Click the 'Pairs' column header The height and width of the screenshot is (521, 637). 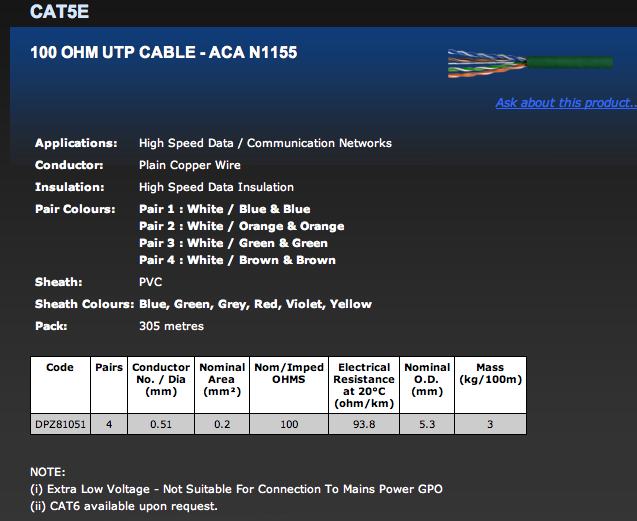109,368
